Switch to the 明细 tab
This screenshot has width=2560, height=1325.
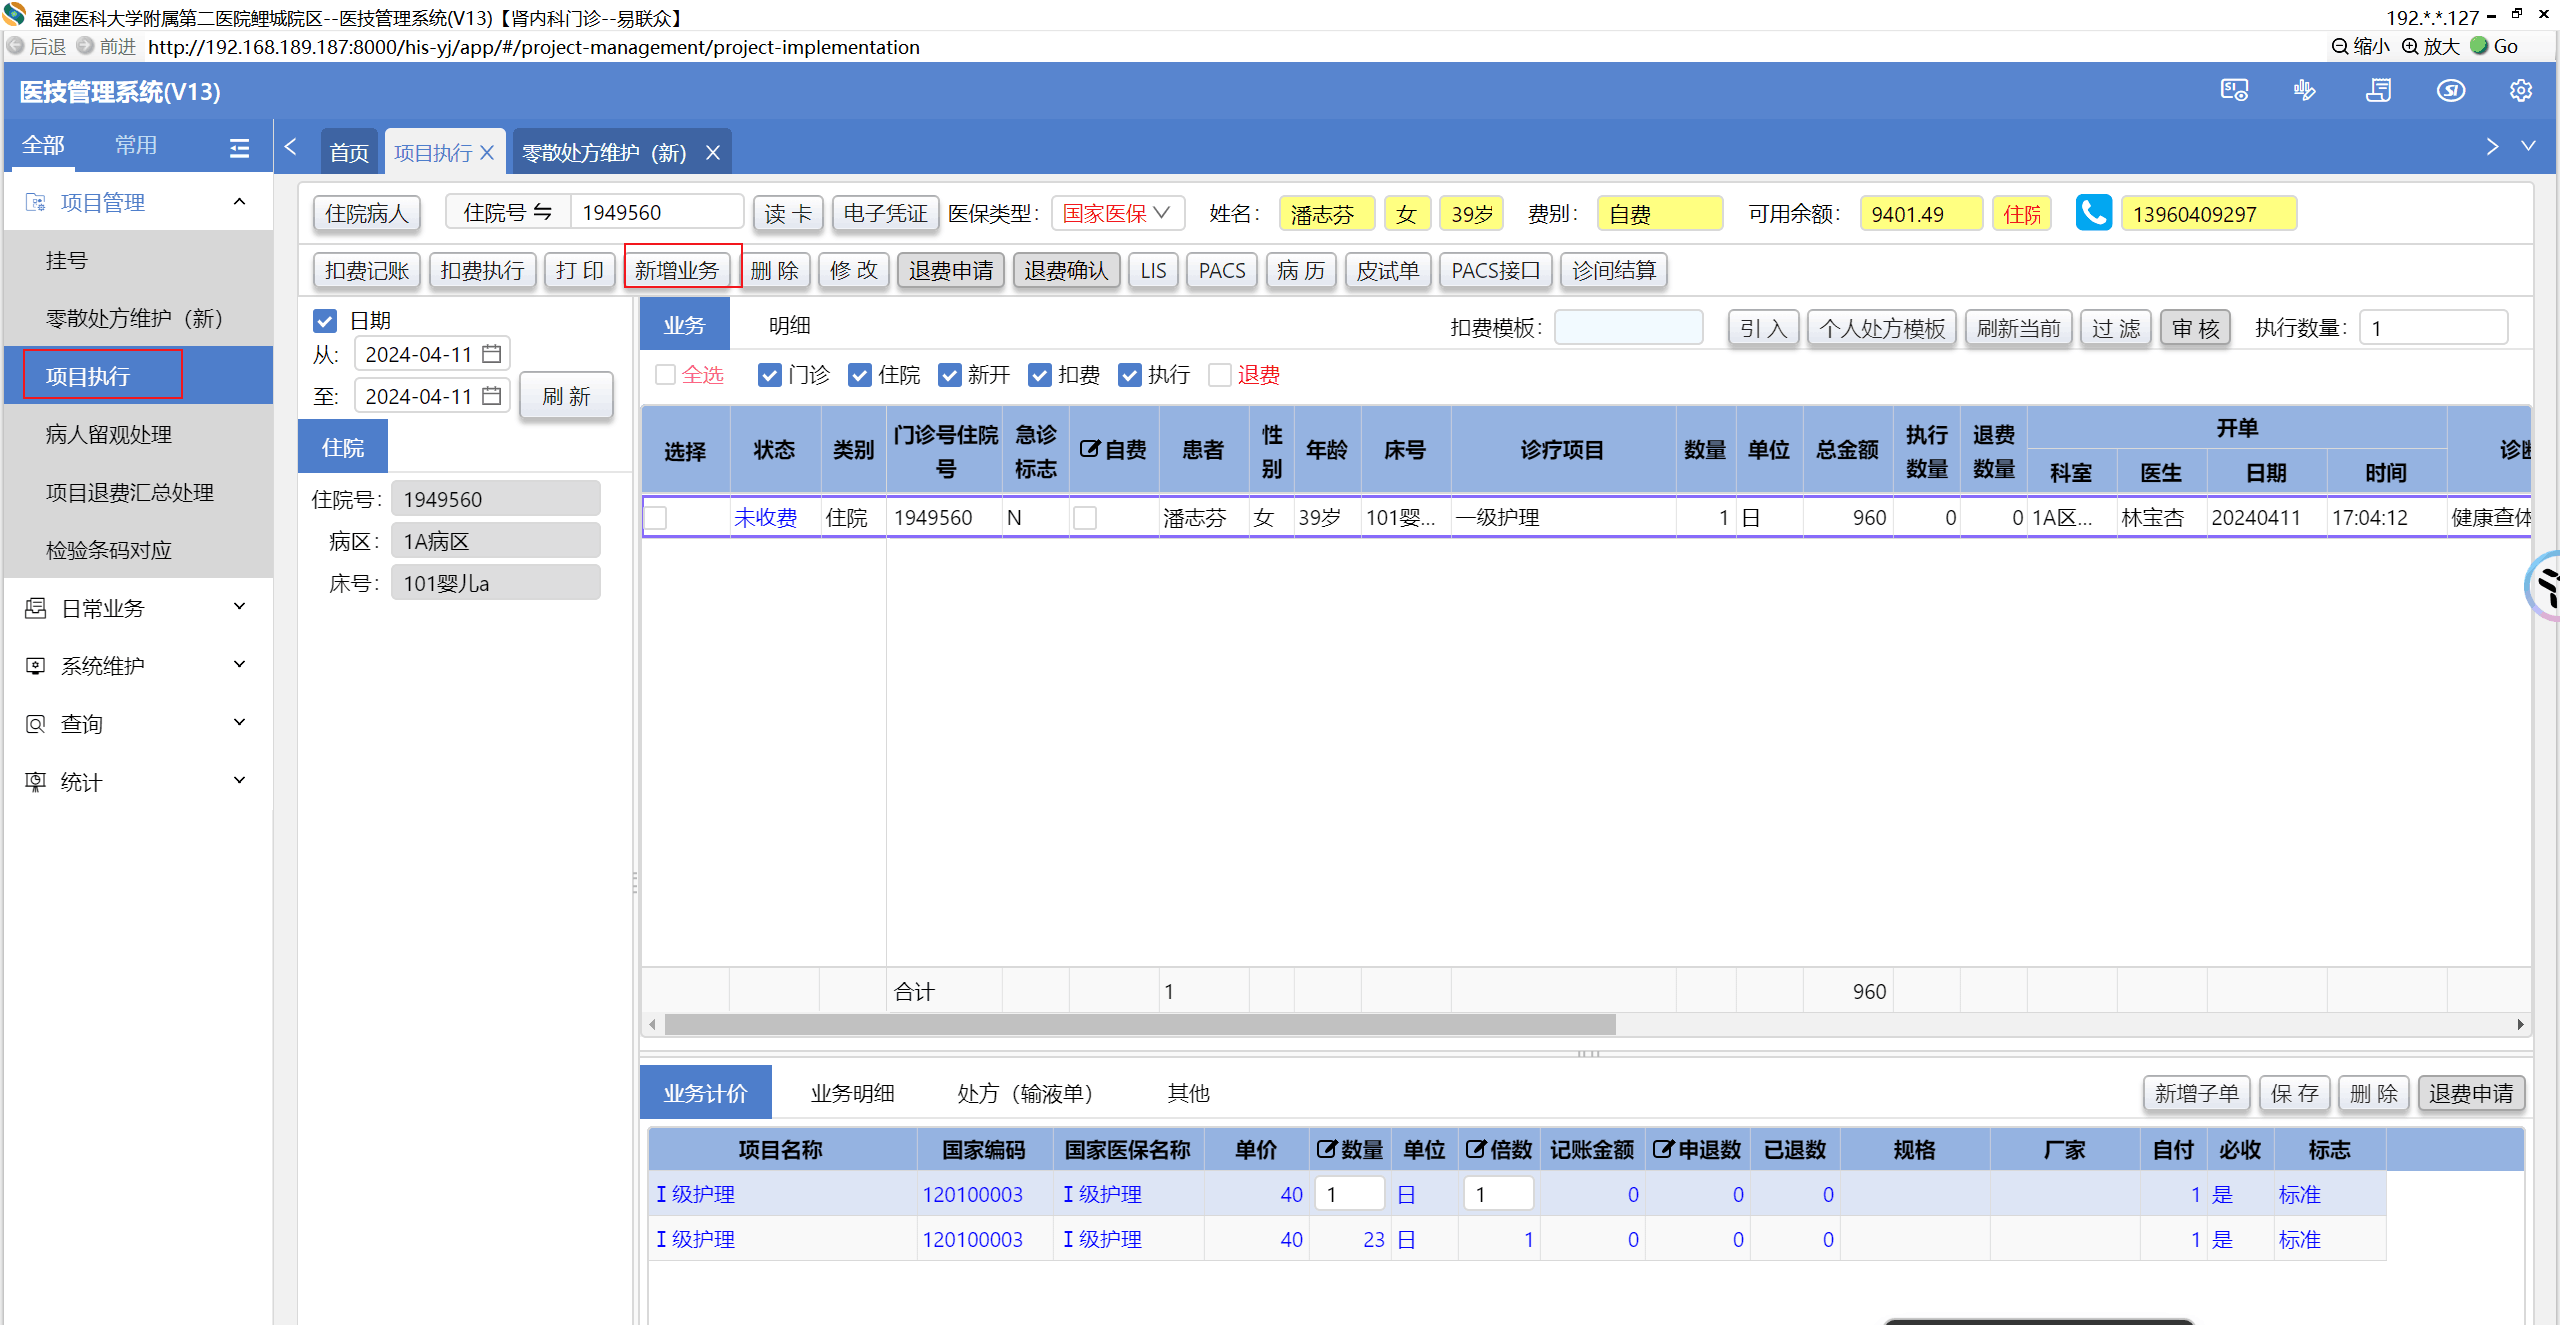[x=789, y=326]
